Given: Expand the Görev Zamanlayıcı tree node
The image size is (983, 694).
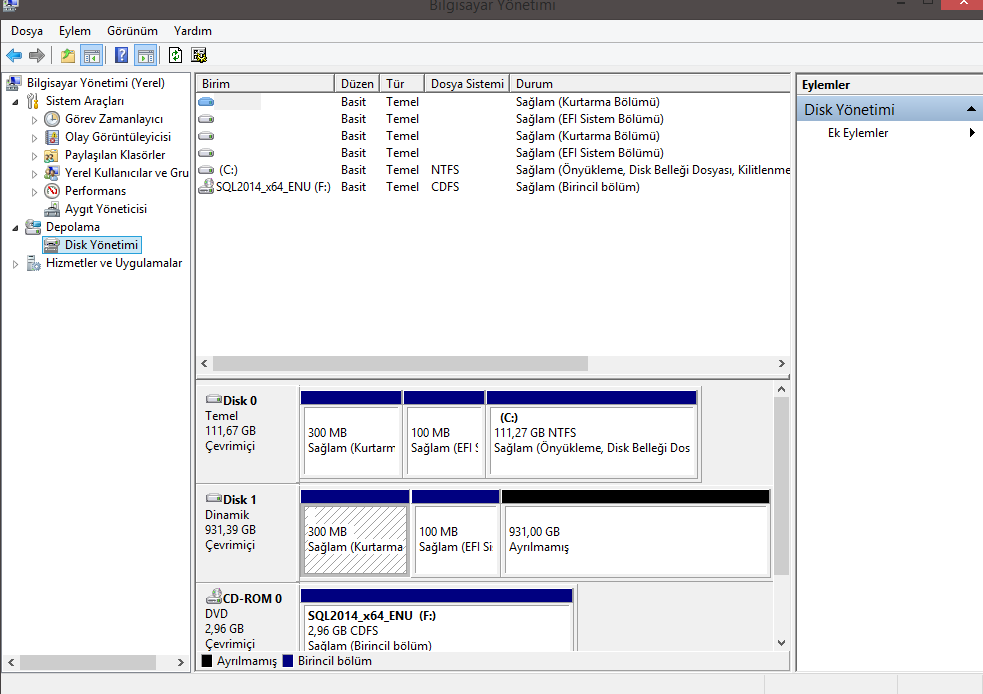Looking at the screenshot, I should (34, 120).
